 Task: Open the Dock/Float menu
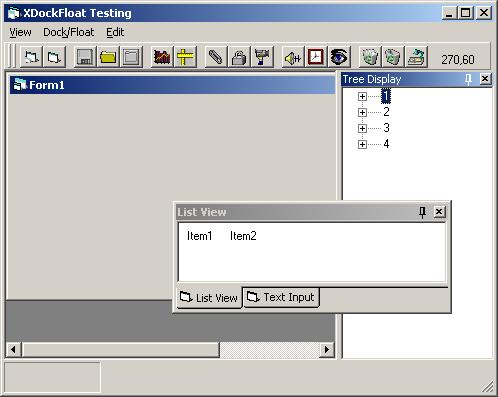pyautogui.click(x=69, y=32)
